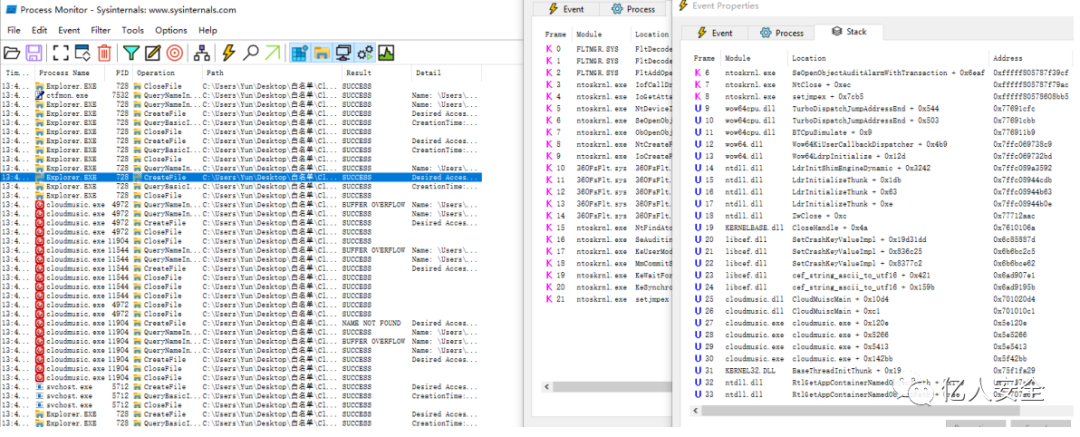The width and height of the screenshot is (1080, 437).
Task: Select frame cef_string_ascii_to_utf16 + 0x421
Action: click(x=853, y=275)
